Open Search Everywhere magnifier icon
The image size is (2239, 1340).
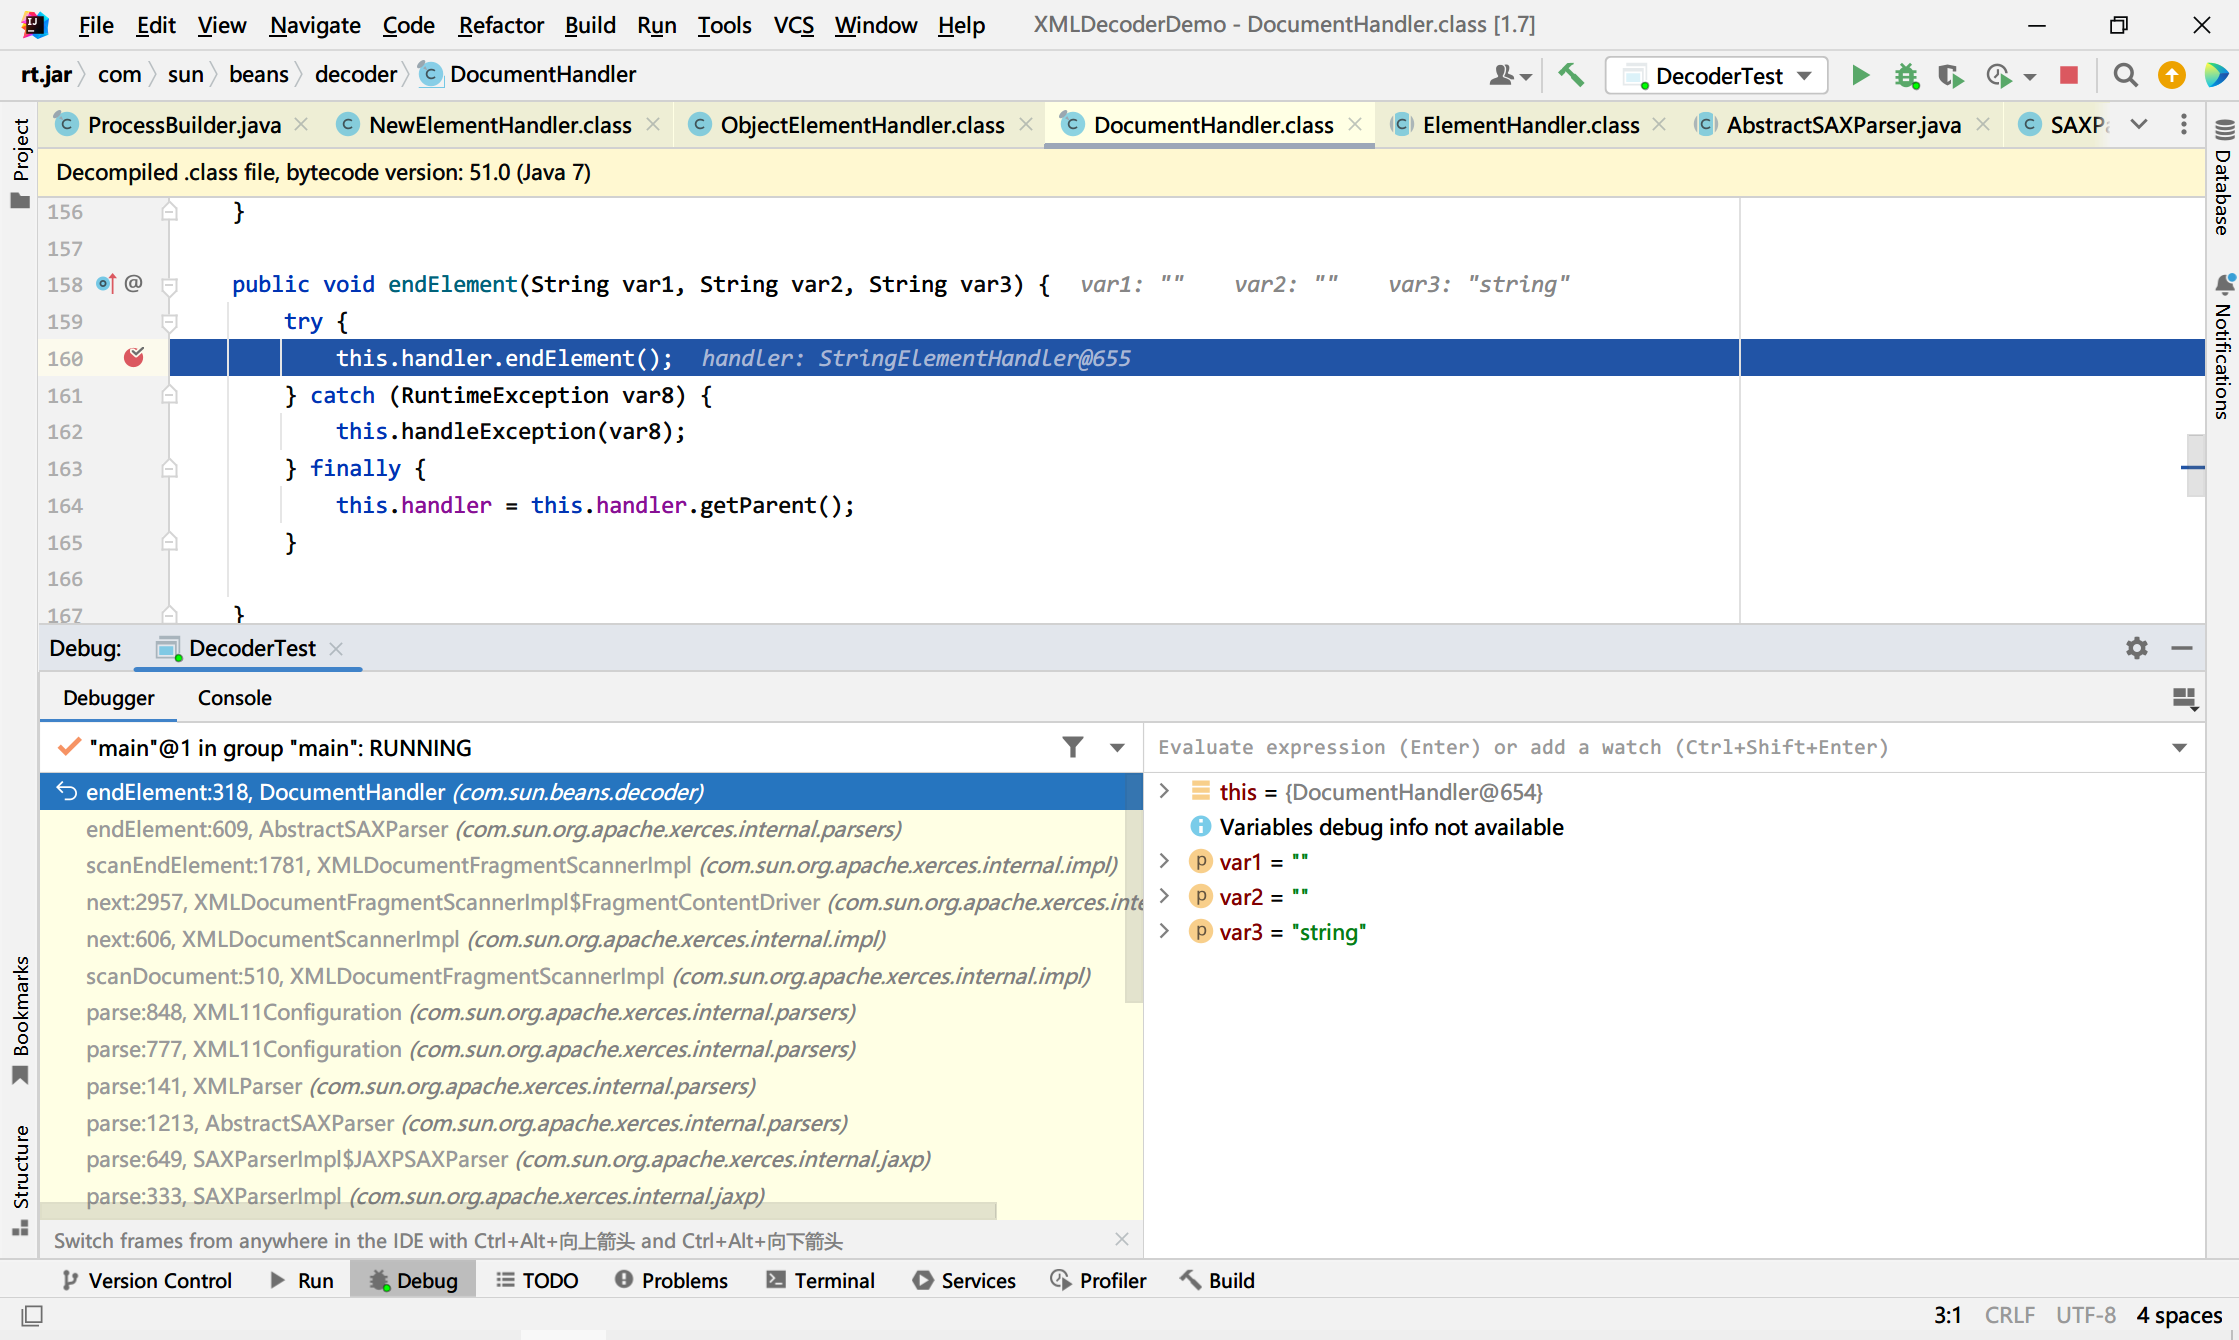(2125, 75)
